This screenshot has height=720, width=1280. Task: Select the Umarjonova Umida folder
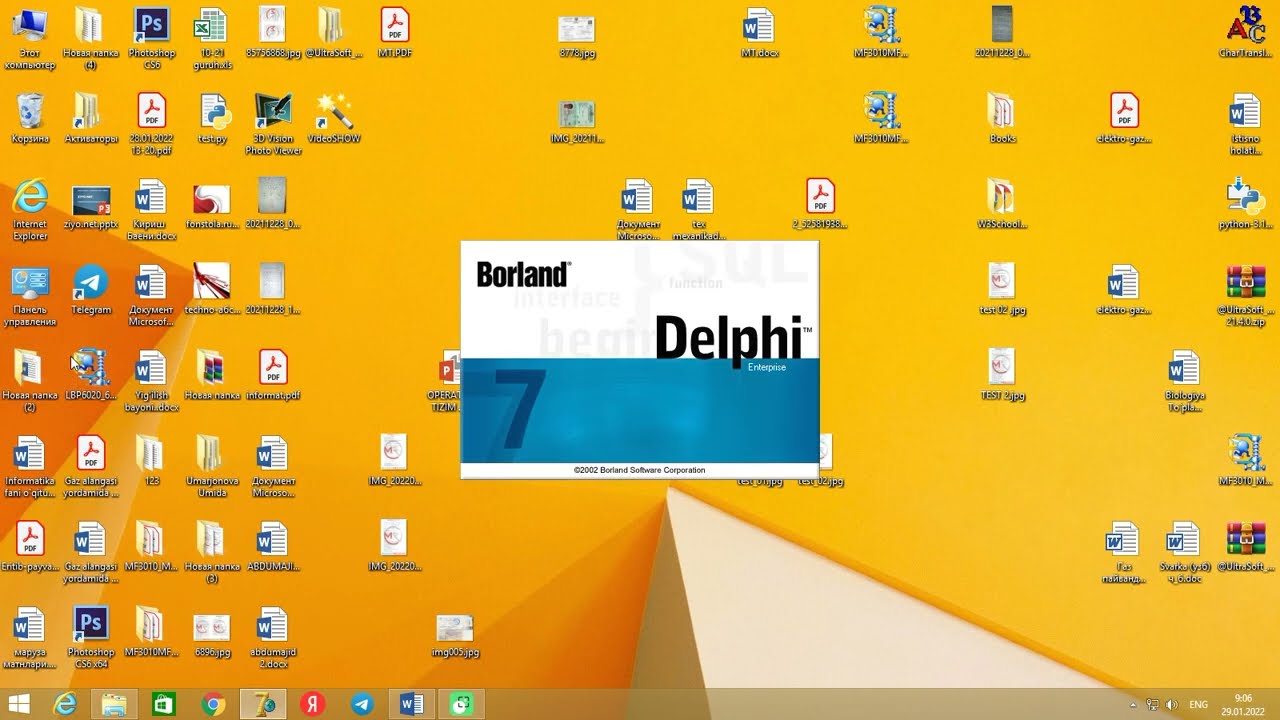coord(213,467)
